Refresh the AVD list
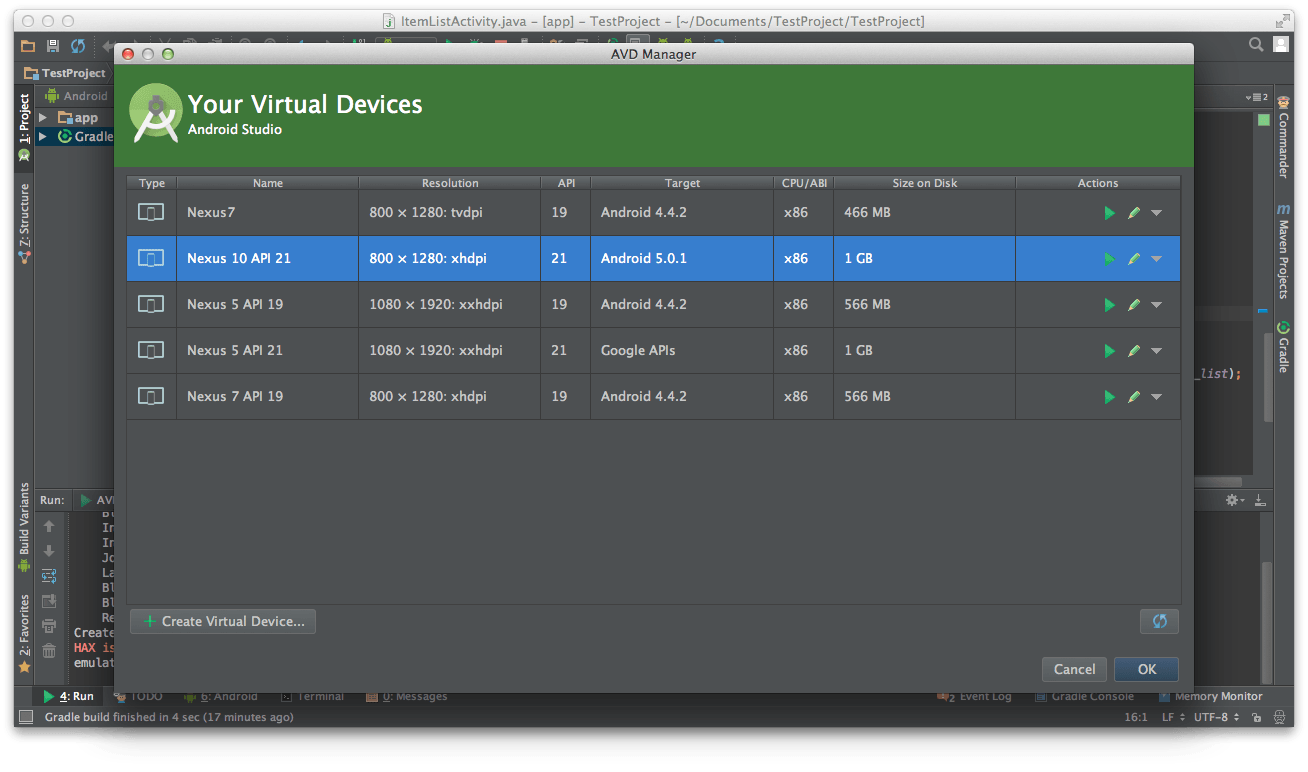 tap(1159, 621)
